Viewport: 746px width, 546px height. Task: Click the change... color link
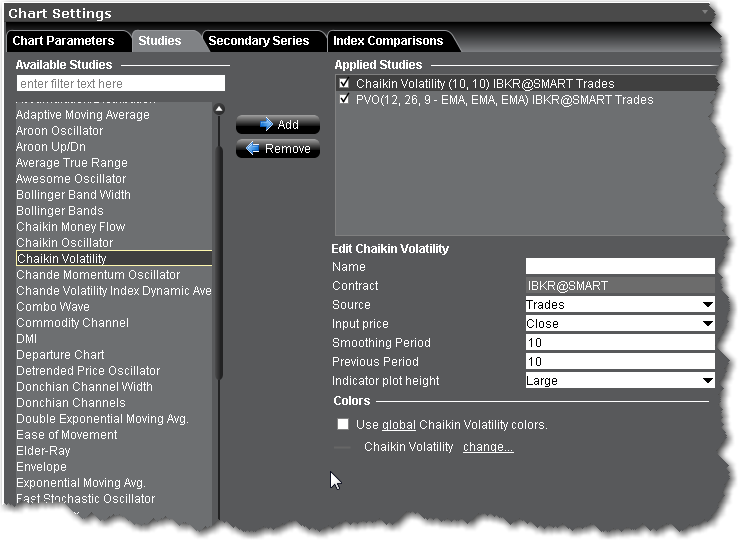488,447
